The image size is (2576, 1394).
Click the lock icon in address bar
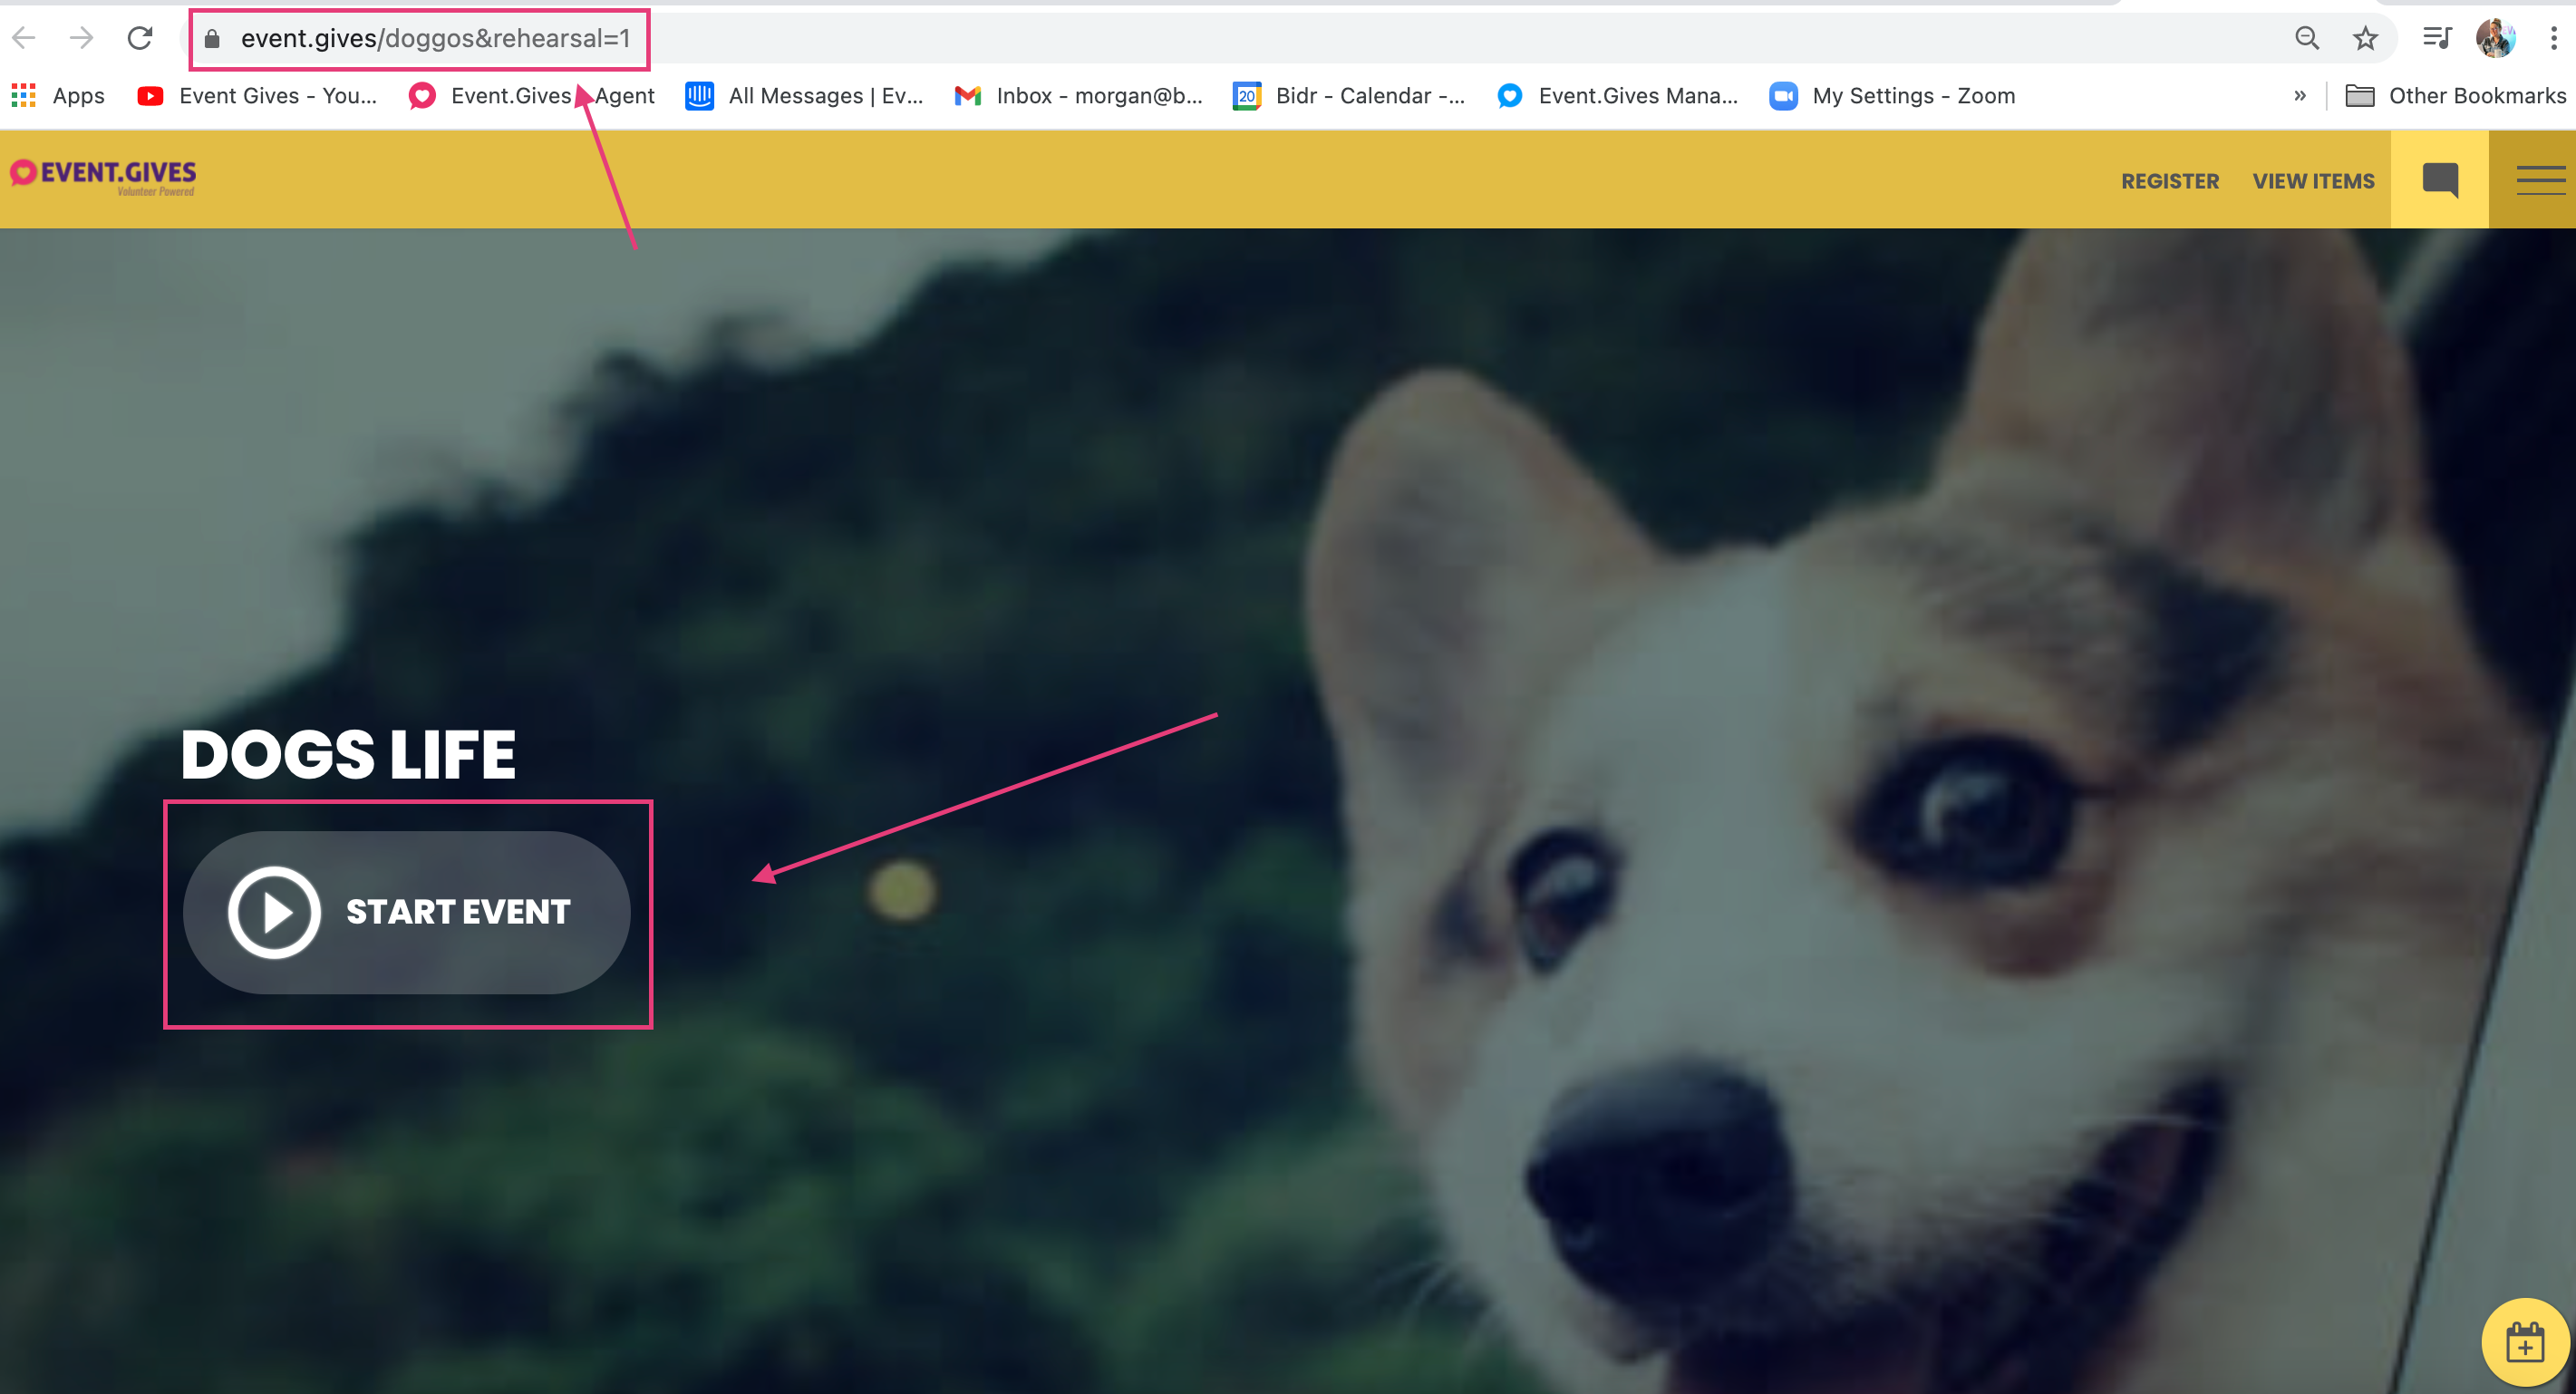coord(211,39)
